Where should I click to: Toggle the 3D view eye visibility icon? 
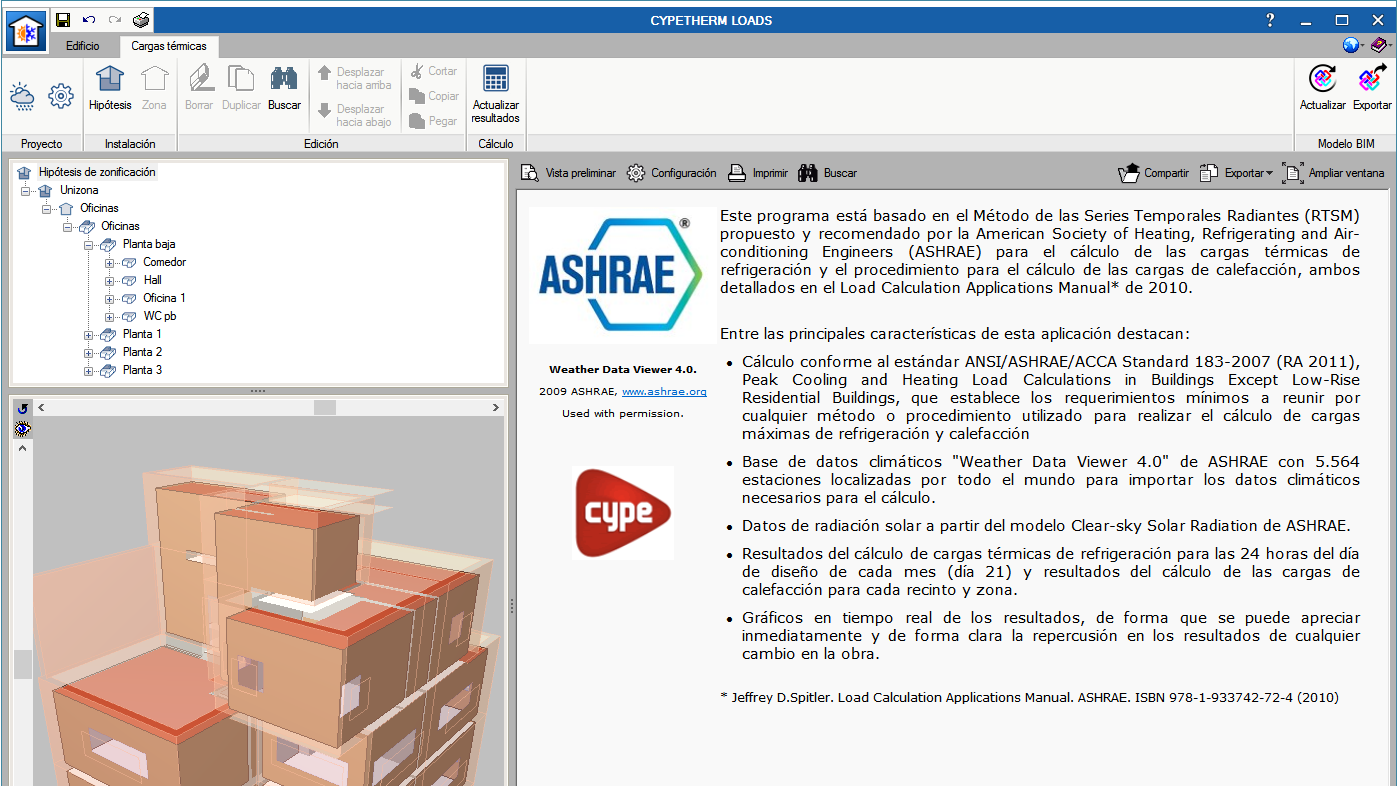point(23,428)
